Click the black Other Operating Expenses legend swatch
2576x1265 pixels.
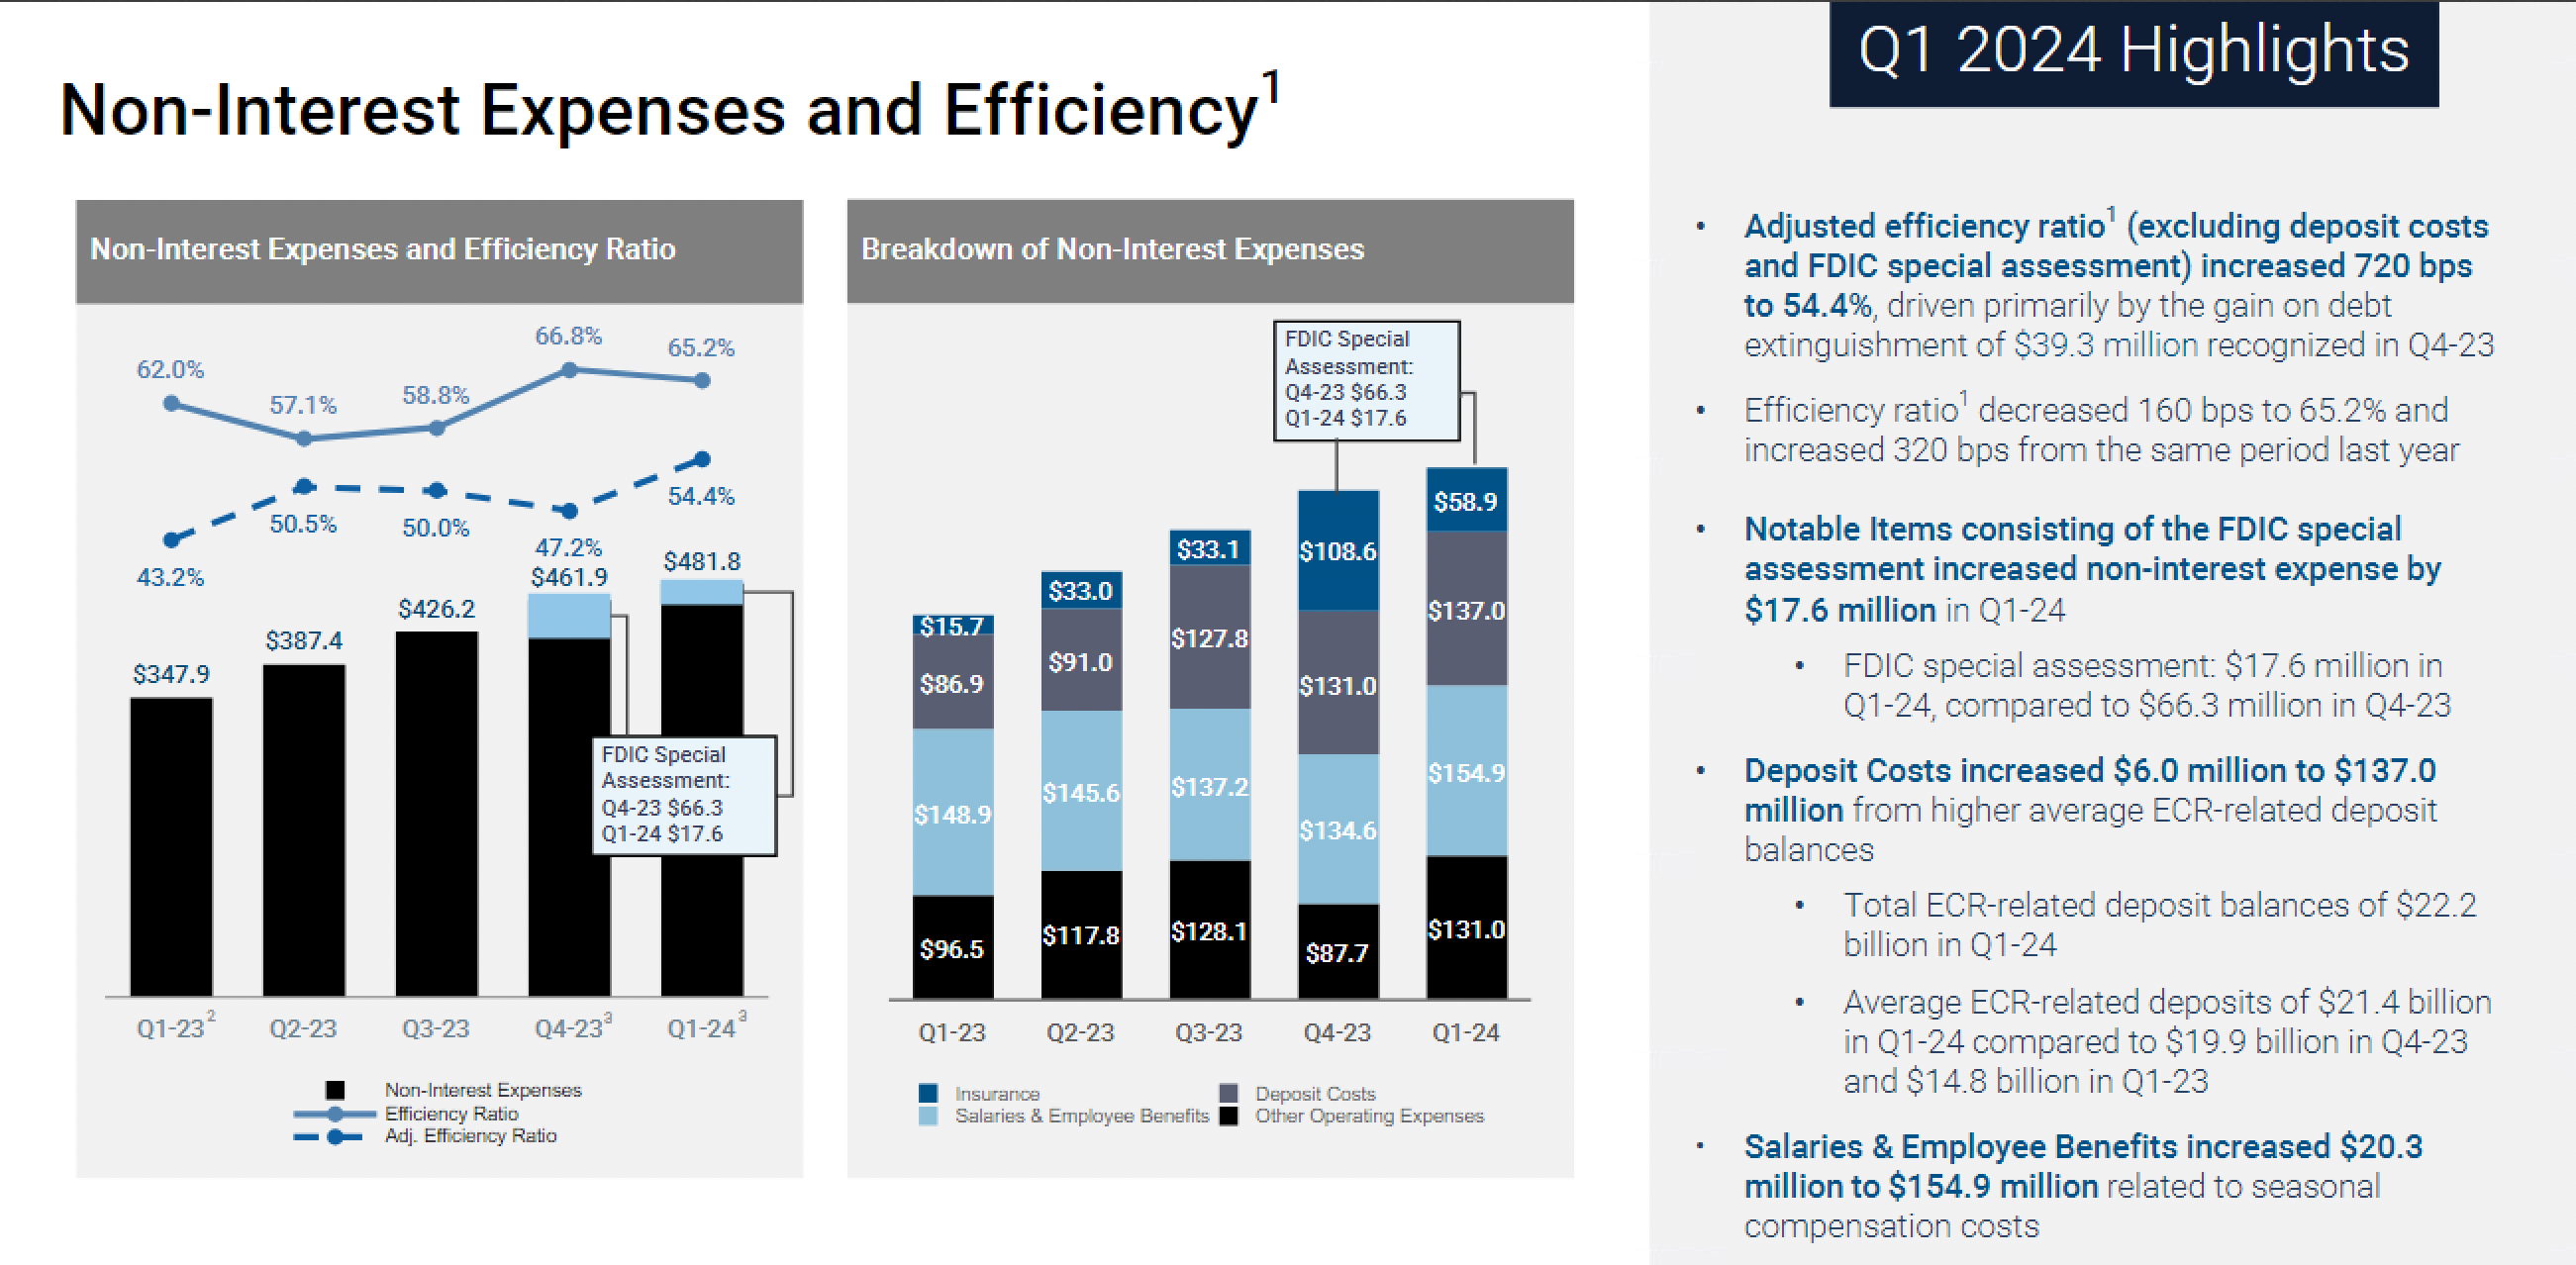(x=1229, y=1115)
